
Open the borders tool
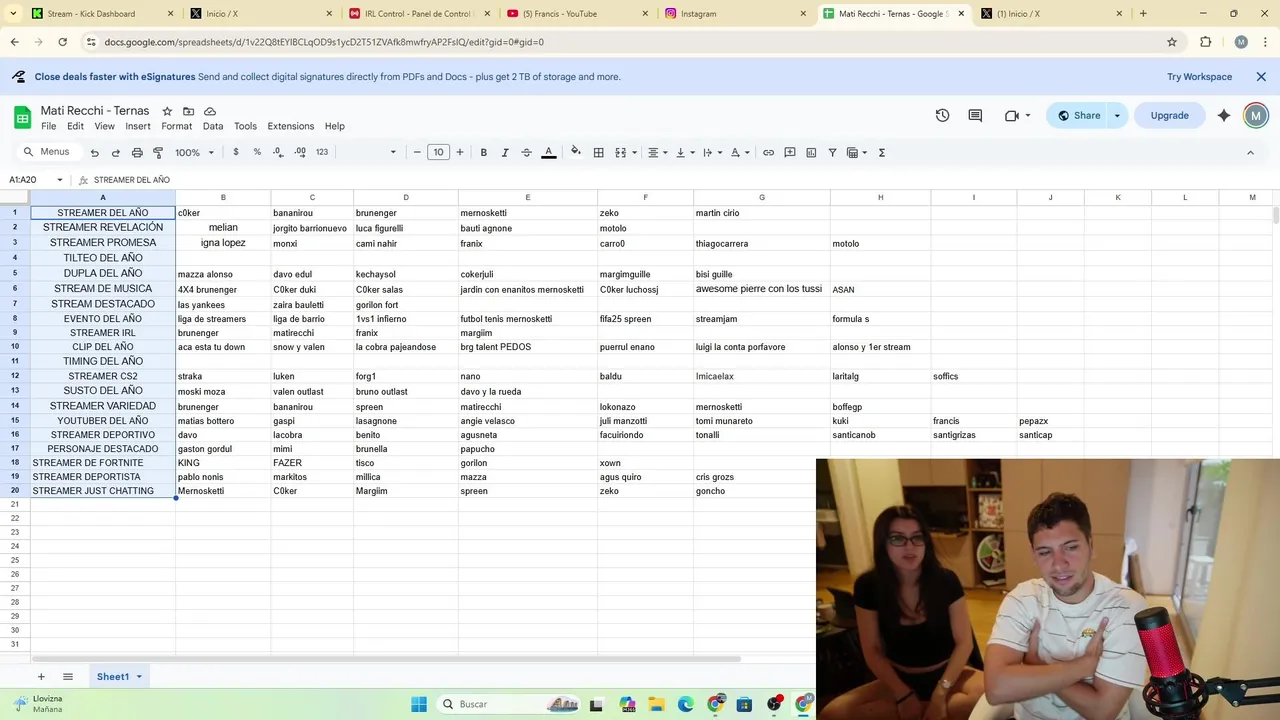point(598,152)
